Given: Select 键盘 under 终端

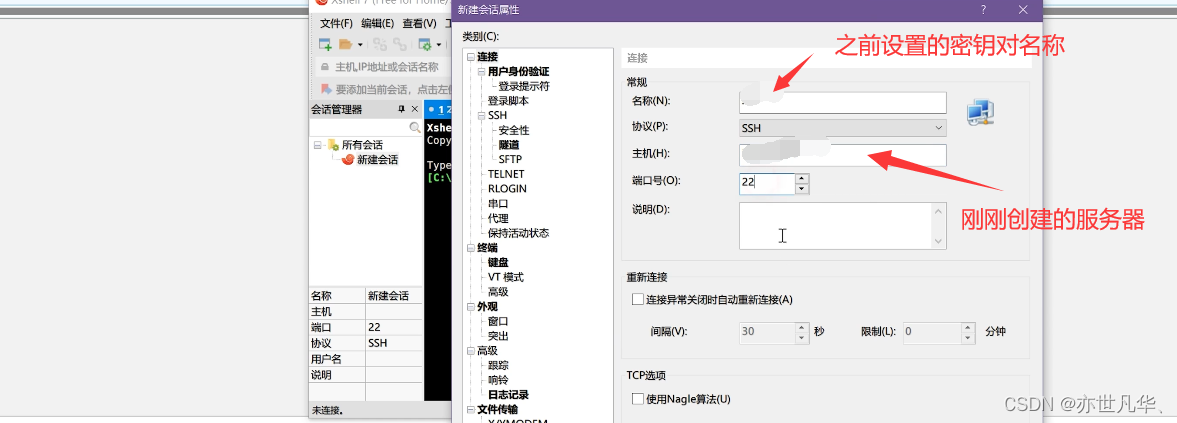Looking at the screenshot, I should click(x=498, y=262).
